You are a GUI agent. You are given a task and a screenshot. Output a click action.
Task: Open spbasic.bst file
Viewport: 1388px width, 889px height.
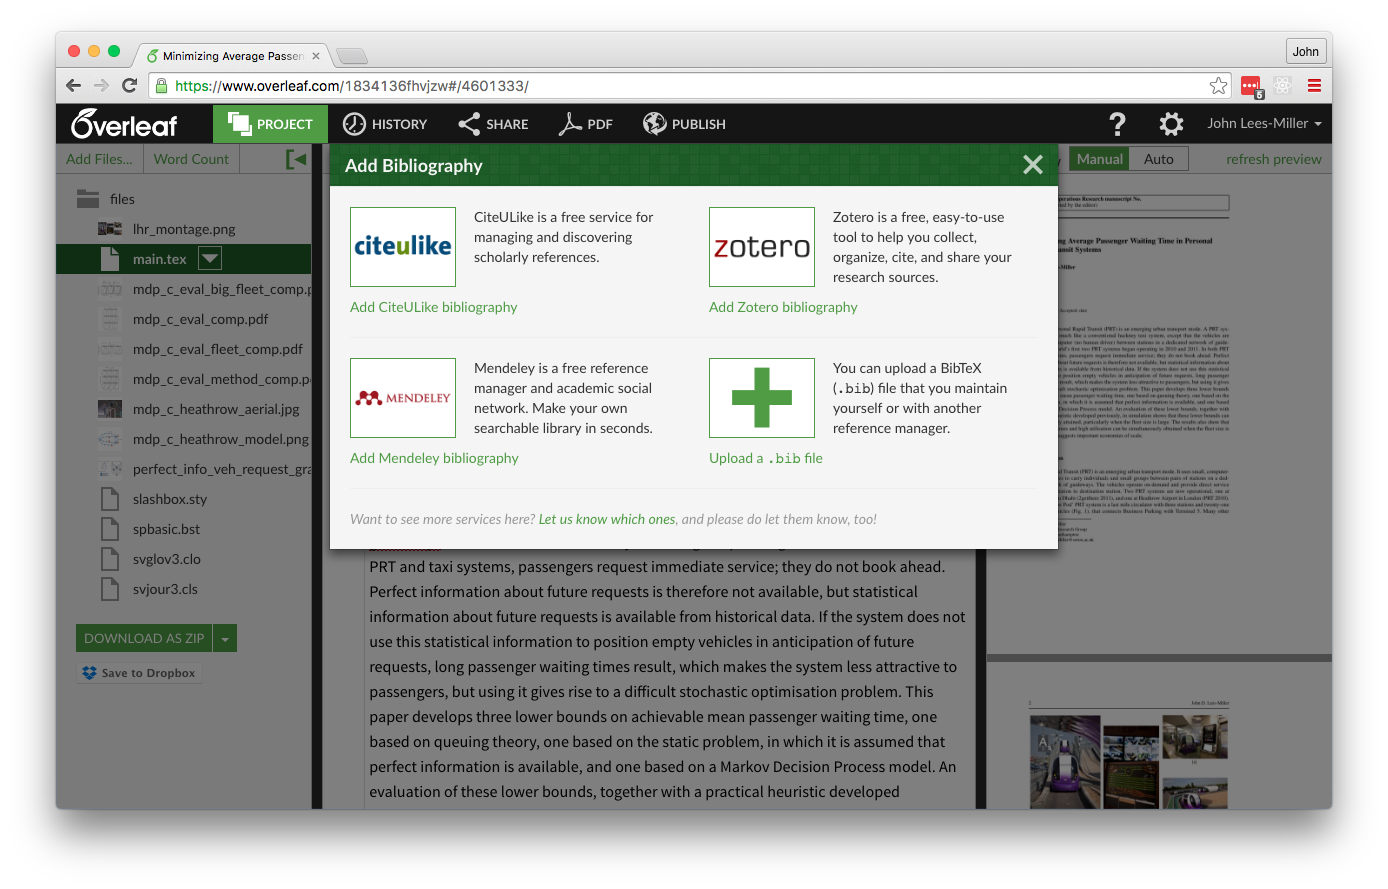coord(166,529)
